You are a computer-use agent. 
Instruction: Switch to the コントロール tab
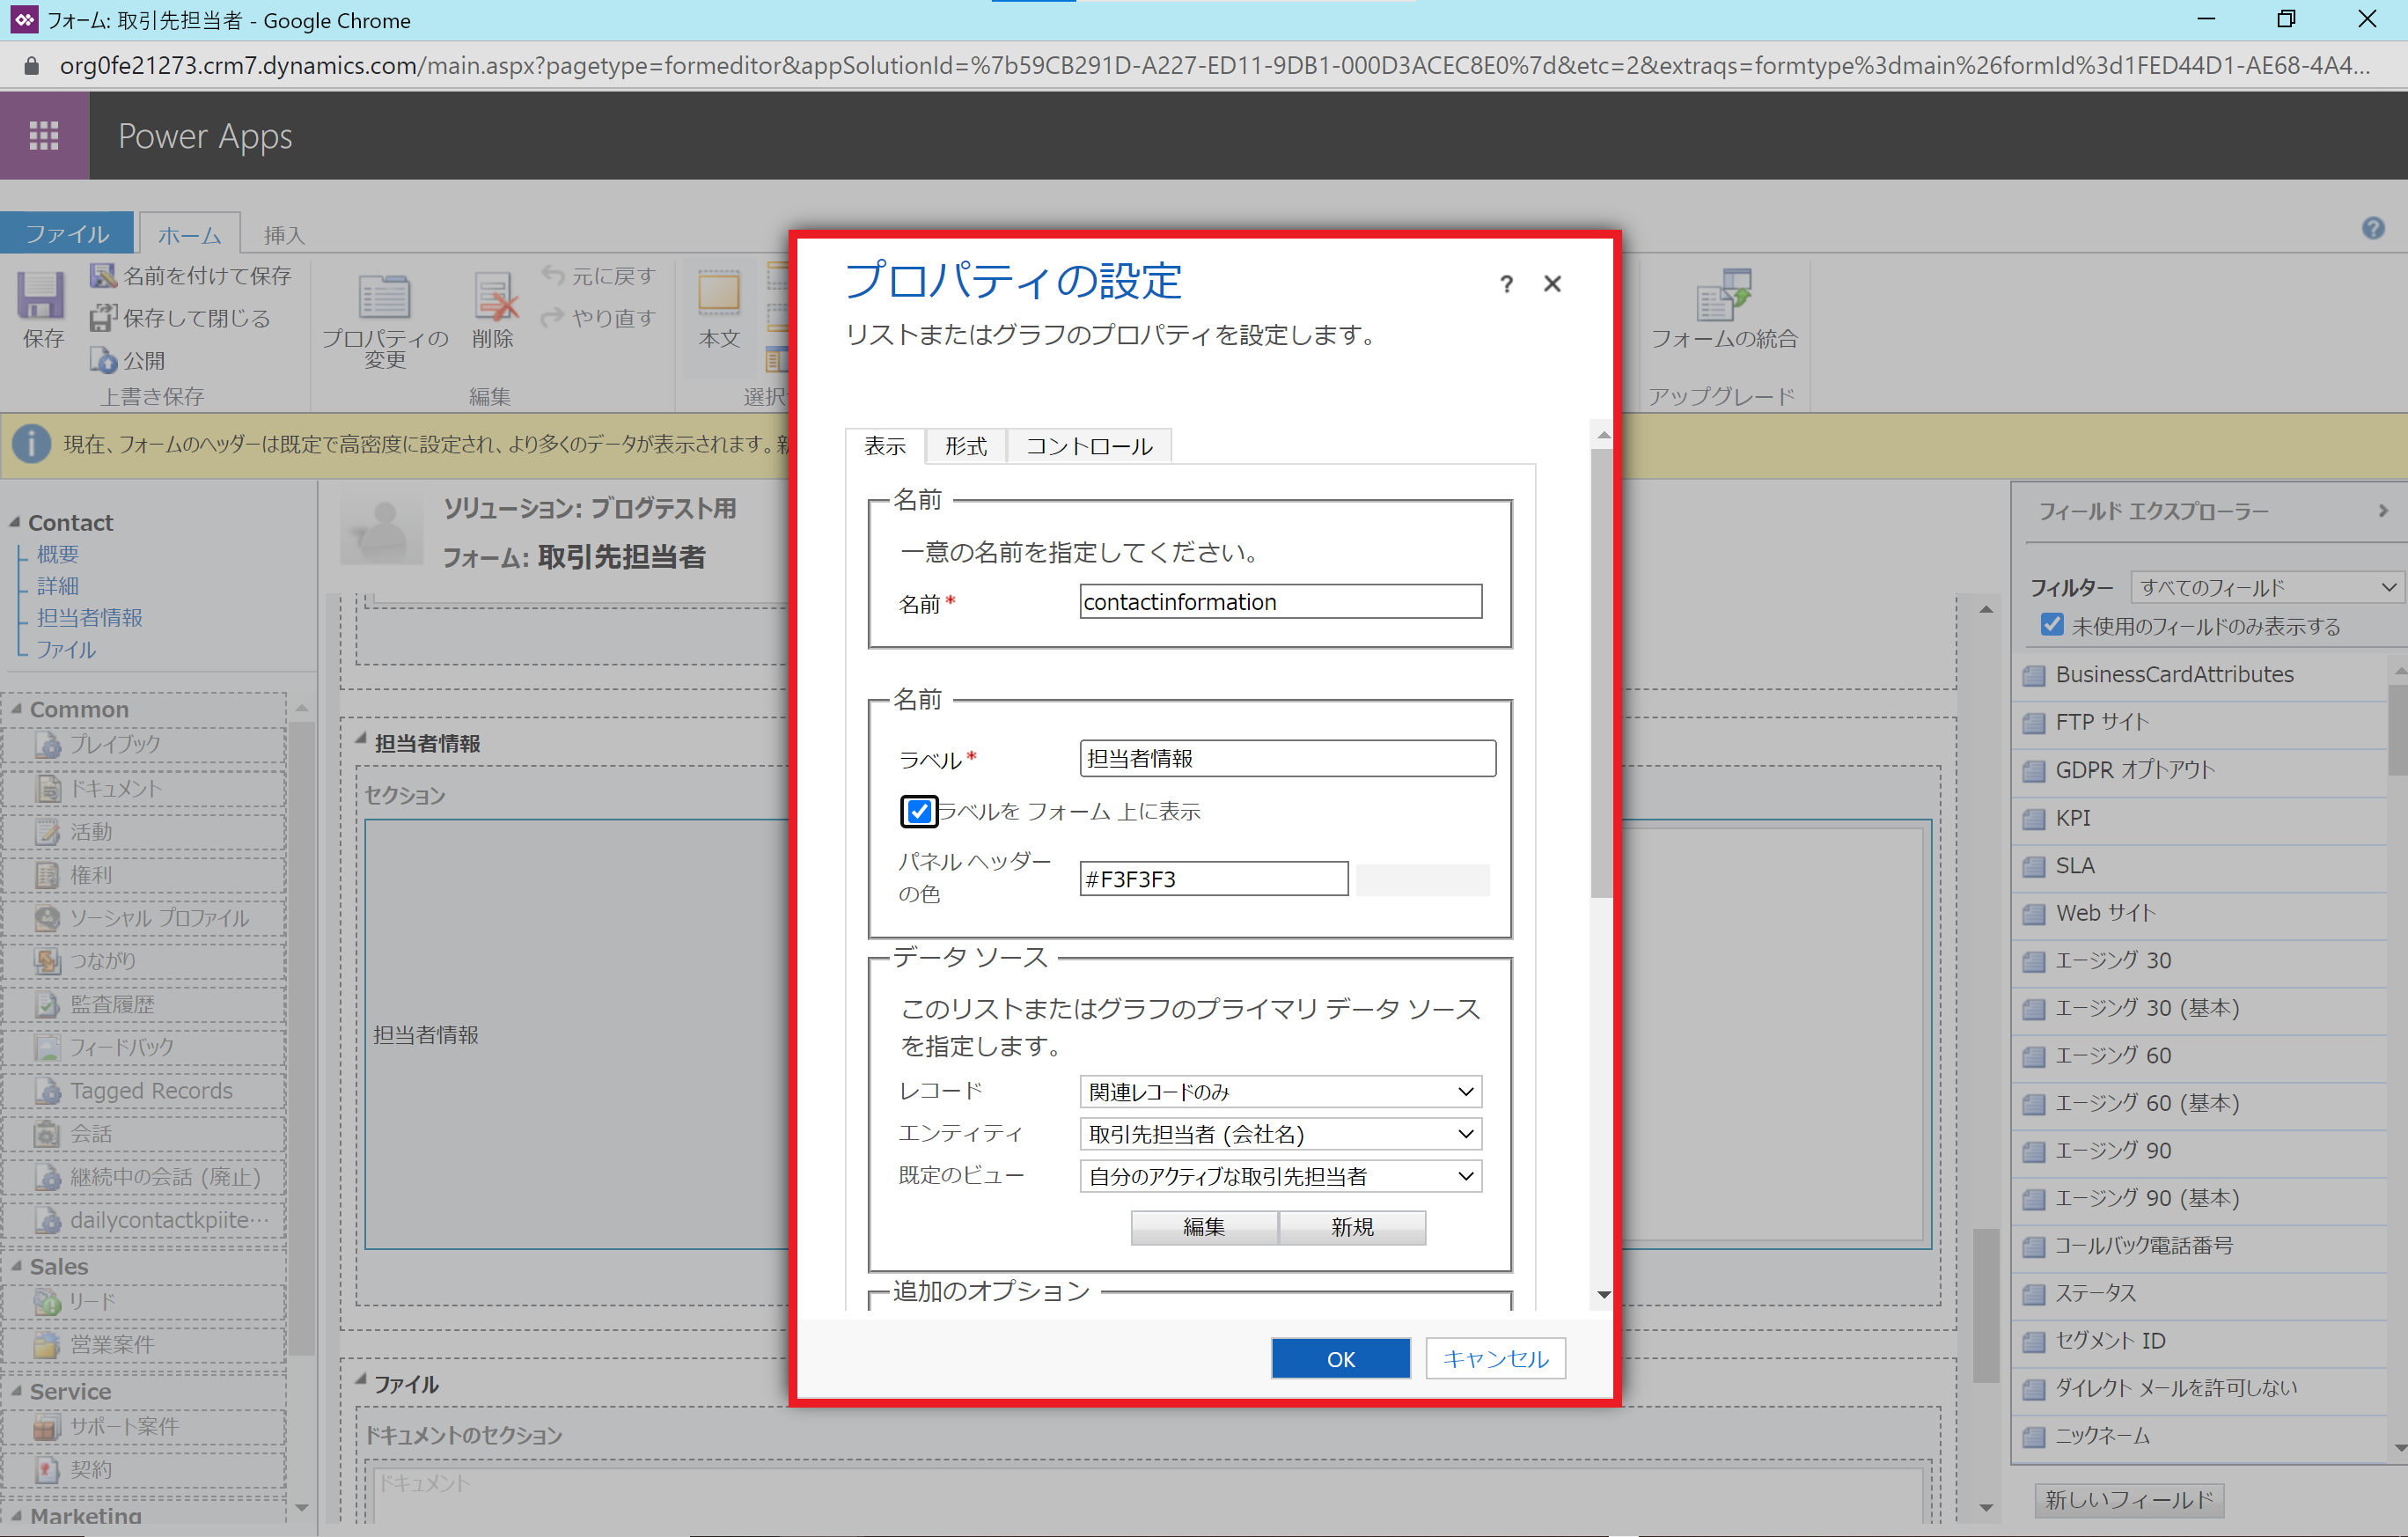tap(1088, 446)
